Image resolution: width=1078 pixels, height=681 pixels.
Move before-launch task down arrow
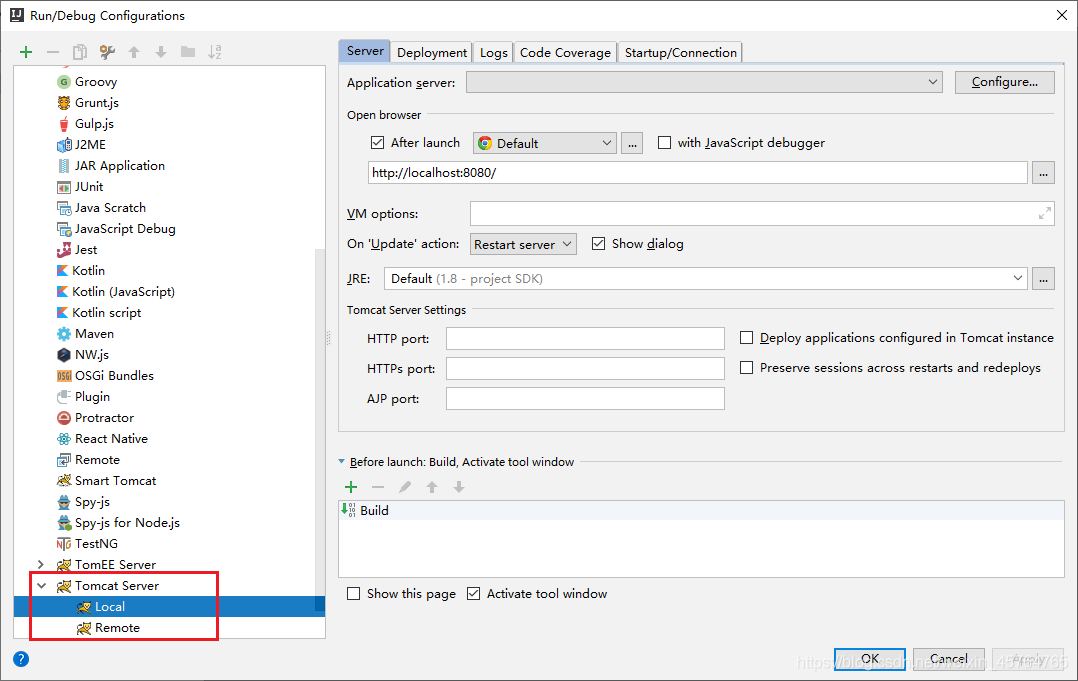[459, 487]
